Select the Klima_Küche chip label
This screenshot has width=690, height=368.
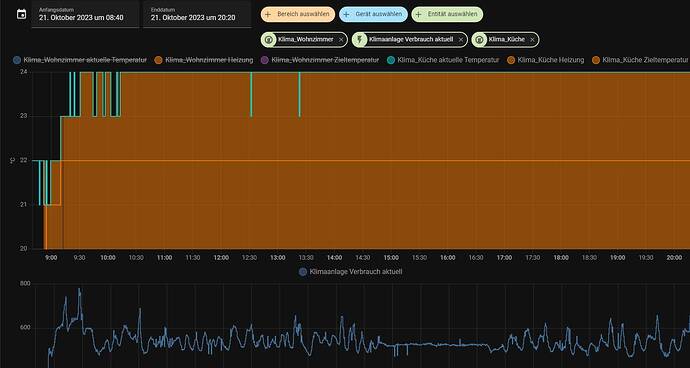tap(506, 40)
